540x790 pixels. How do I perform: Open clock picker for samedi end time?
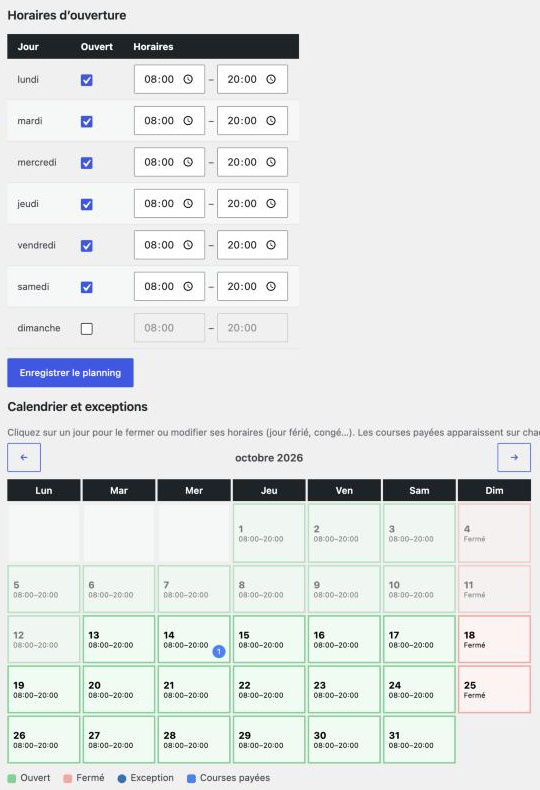[271, 286]
